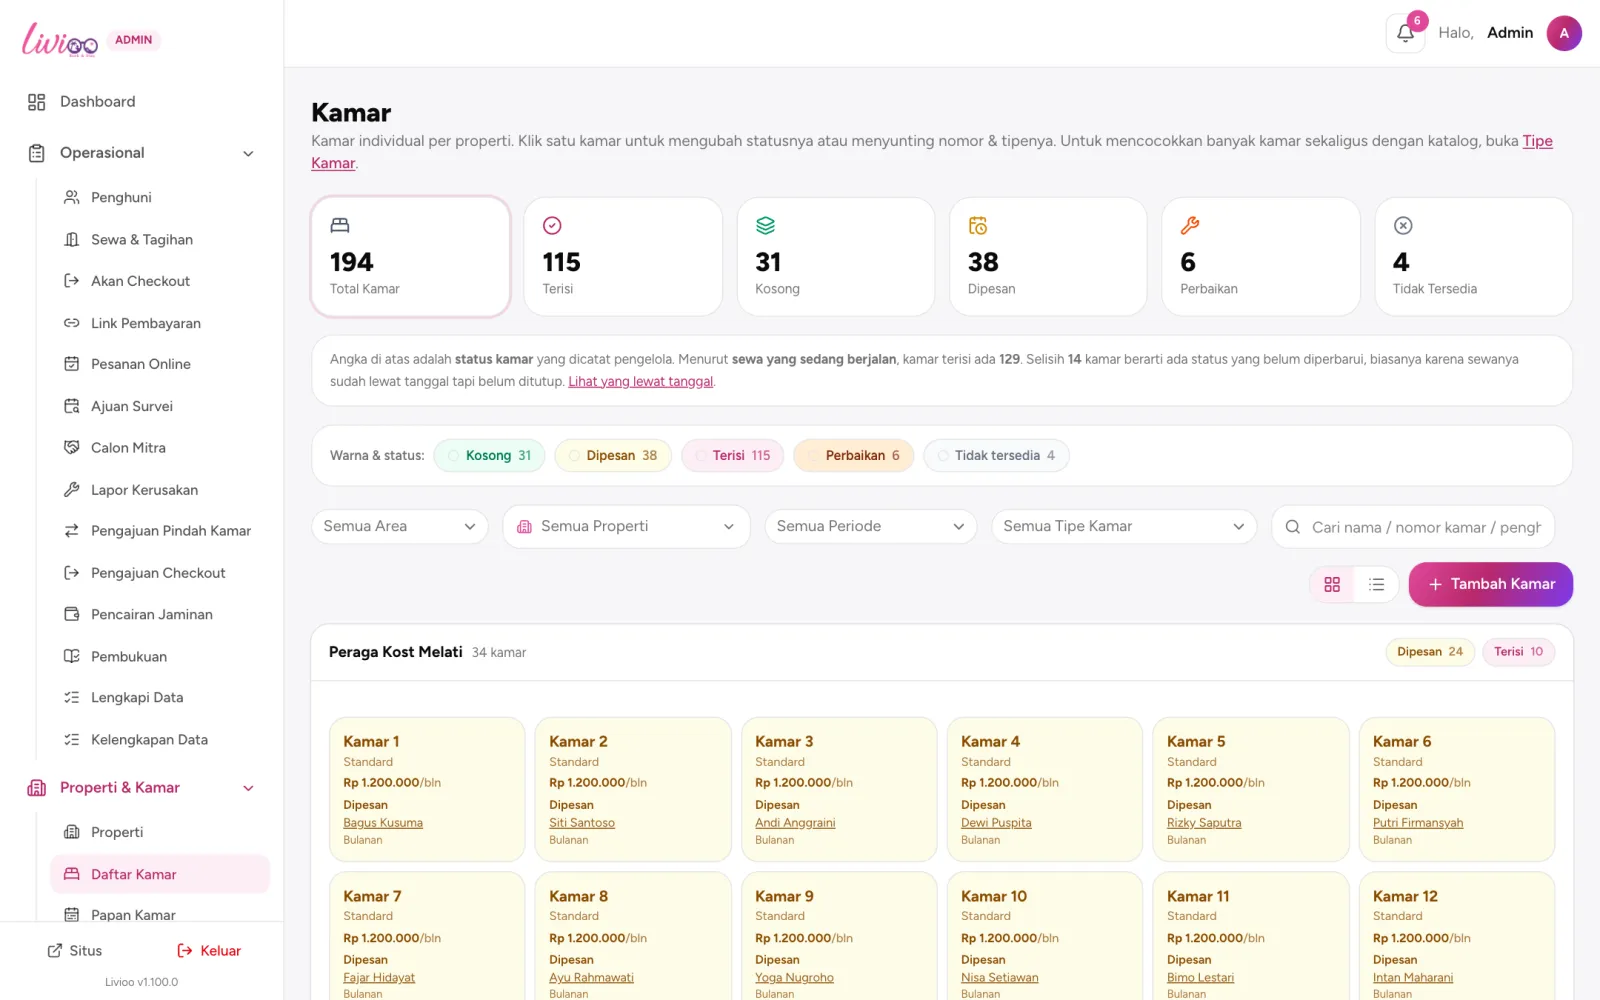The height and width of the screenshot is (1000, 1600).
Task: Open the Semua Area dropdown
Action: pos(400,527)
